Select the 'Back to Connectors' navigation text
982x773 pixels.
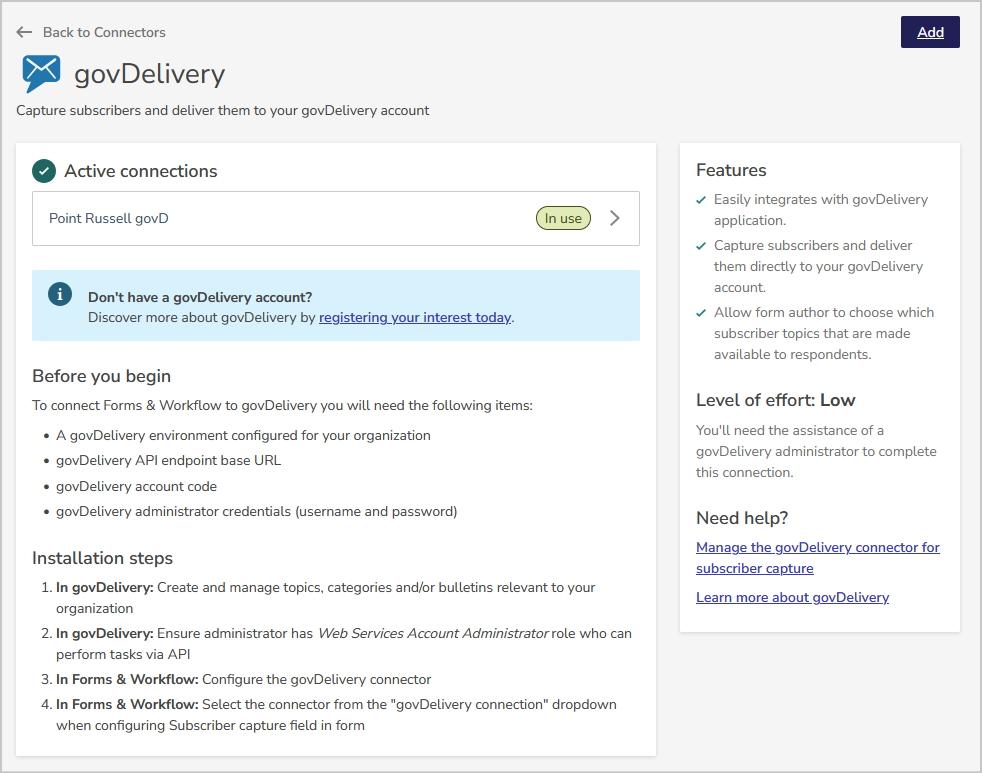click(x=104, y=31)
